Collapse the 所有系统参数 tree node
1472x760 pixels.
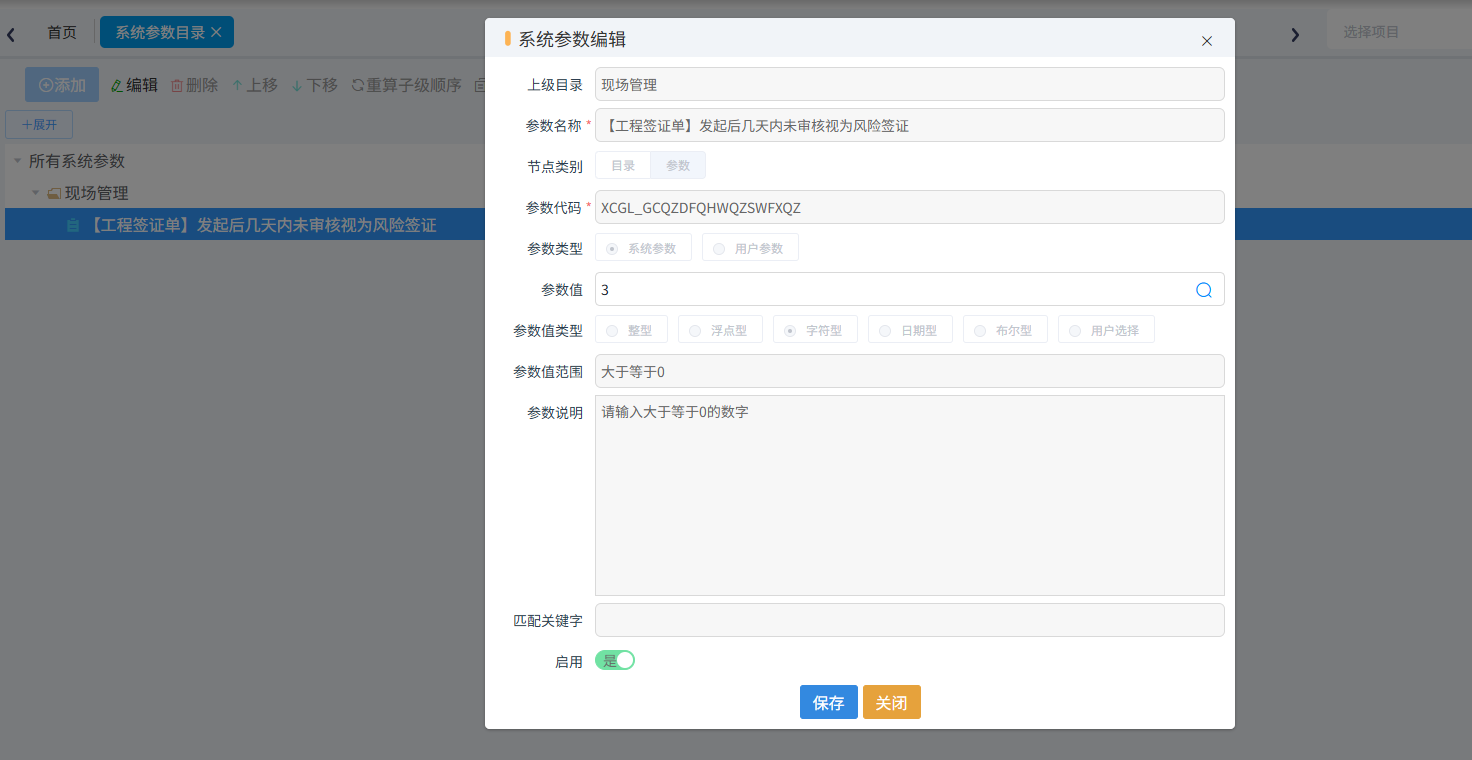coord(17,161)
